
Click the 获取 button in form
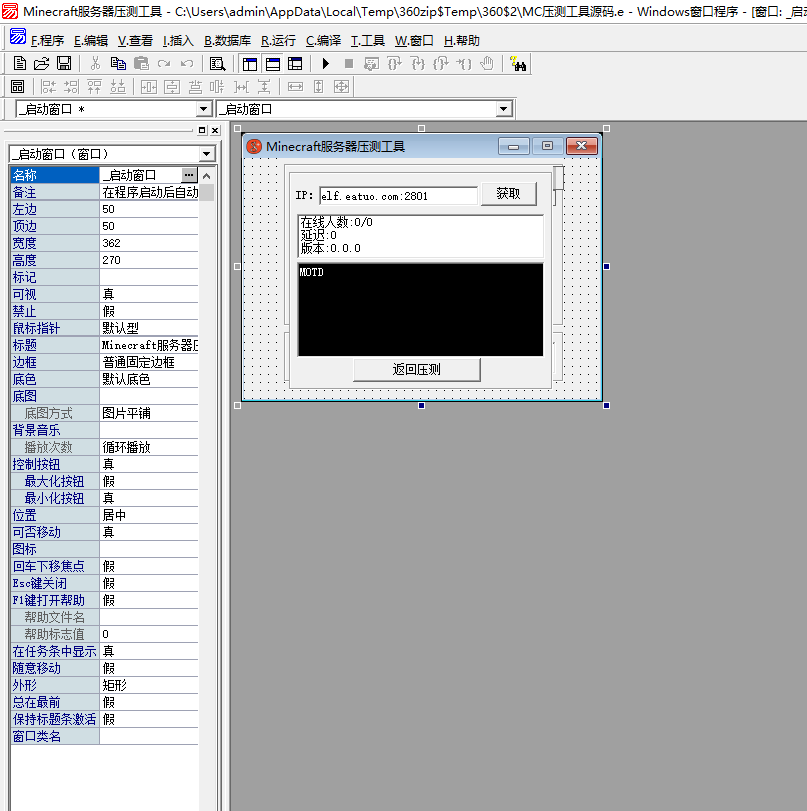[x=509, y=193]
